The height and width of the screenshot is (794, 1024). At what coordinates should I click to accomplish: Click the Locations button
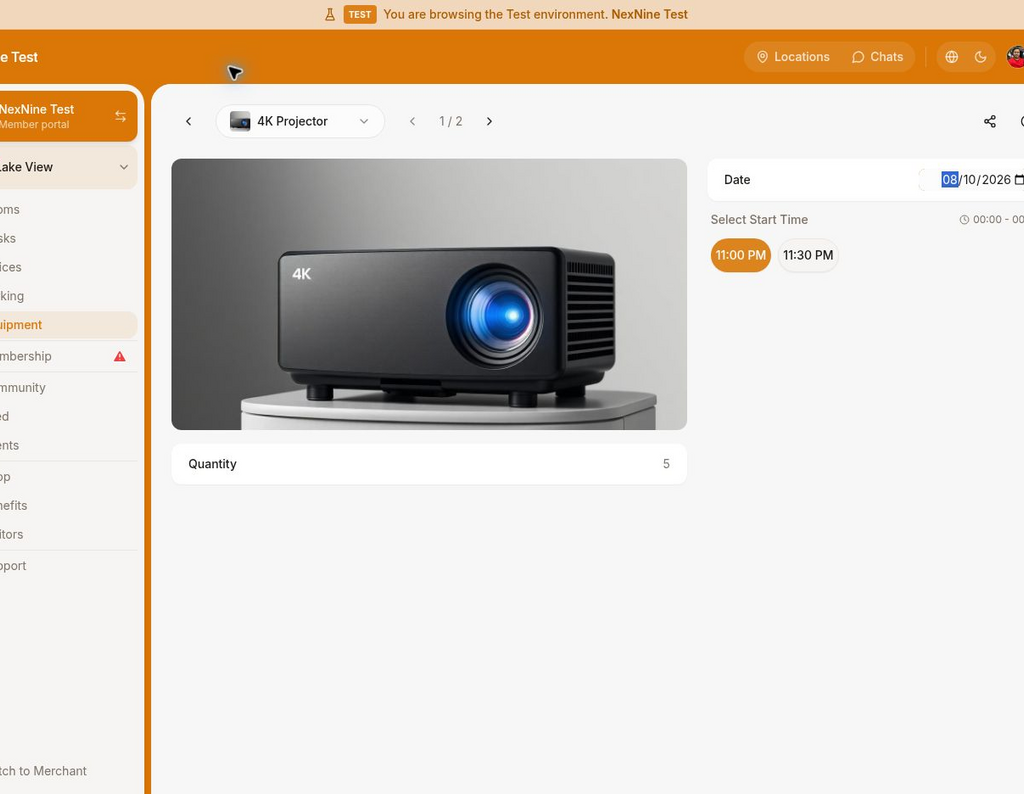click(x=793, y=57)
